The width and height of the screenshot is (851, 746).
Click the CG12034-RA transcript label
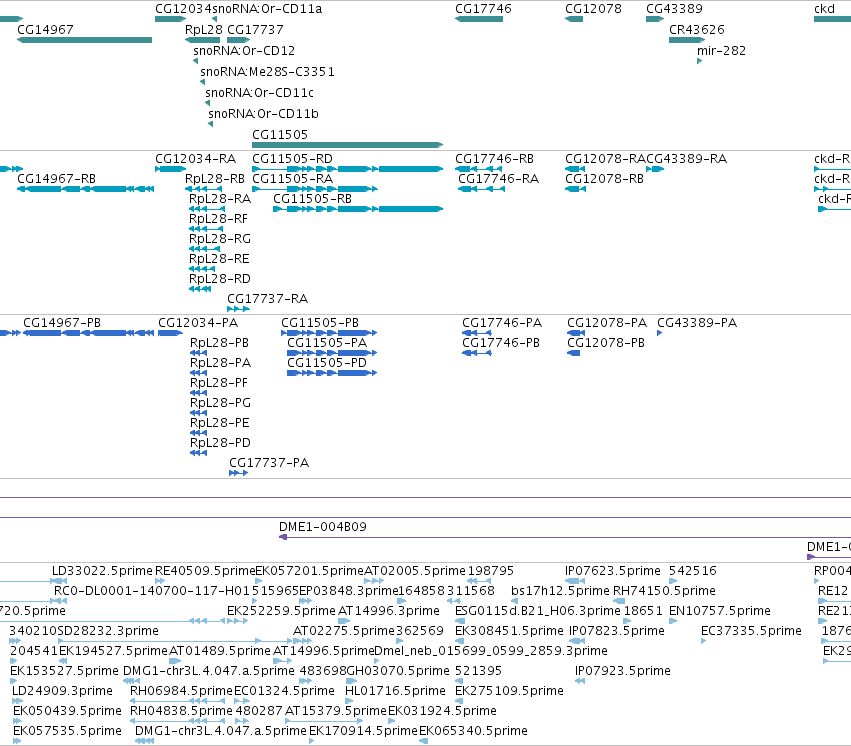point(195,158)
